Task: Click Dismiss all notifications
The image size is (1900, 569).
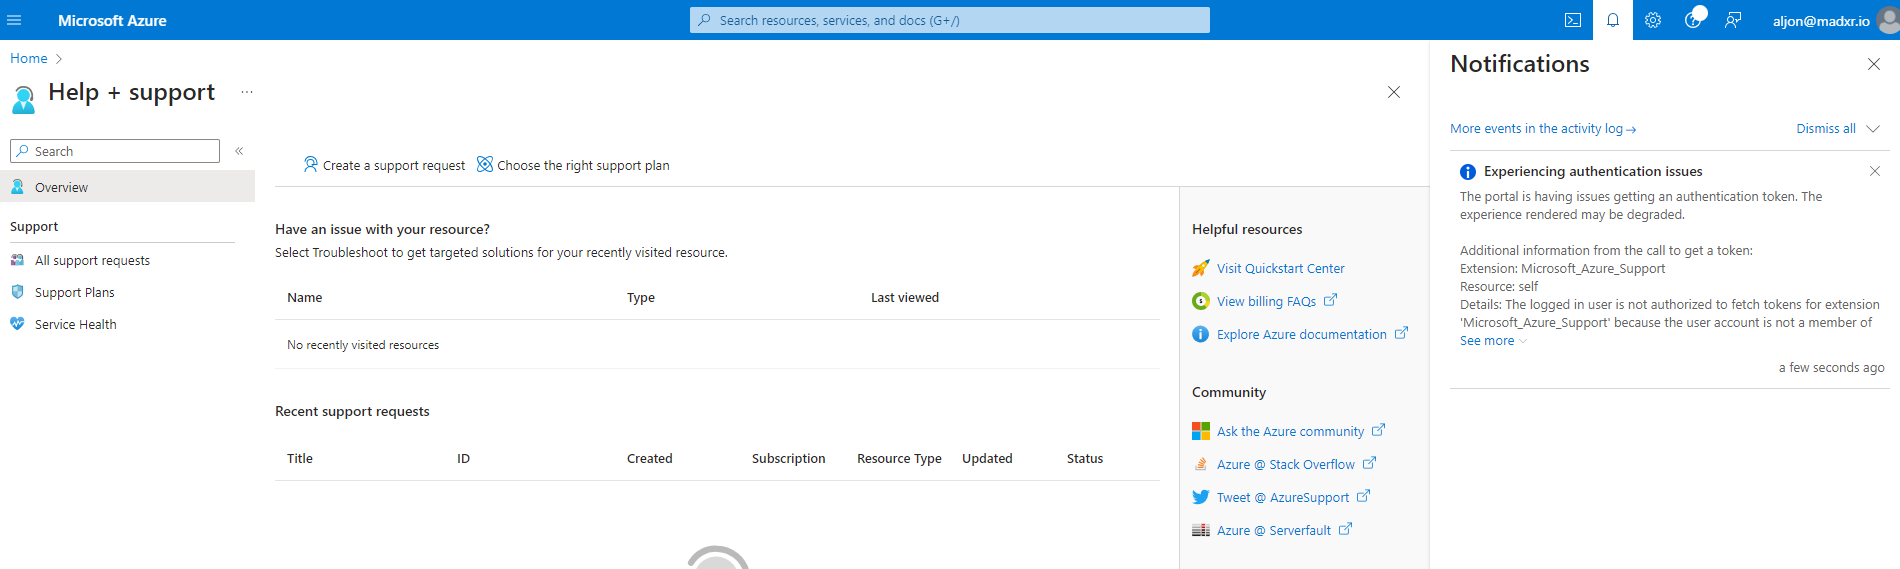Action: pos(1826,129)
